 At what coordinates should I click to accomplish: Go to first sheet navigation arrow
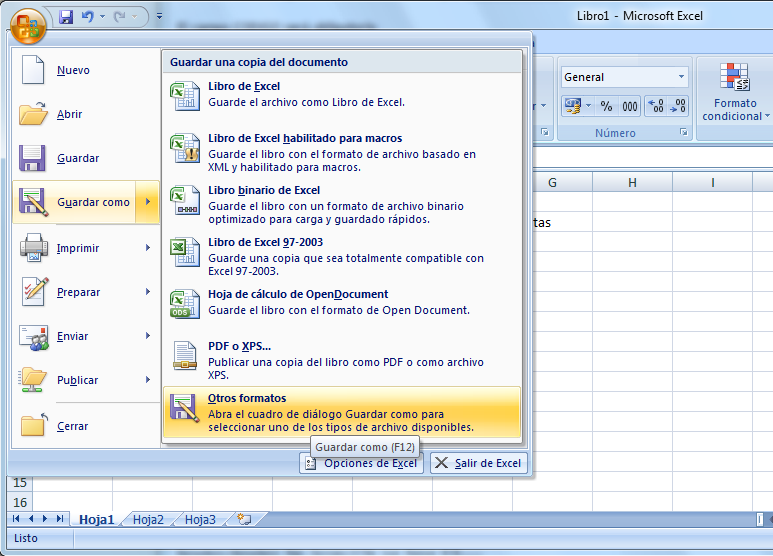(x=16, y=519)
